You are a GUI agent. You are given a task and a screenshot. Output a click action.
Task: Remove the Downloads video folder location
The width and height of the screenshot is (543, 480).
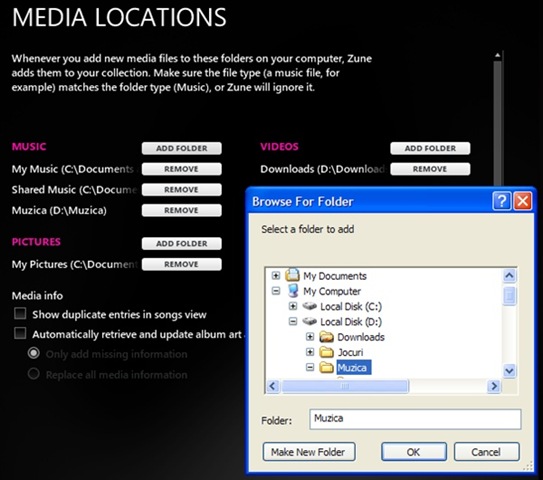point(430,169)
